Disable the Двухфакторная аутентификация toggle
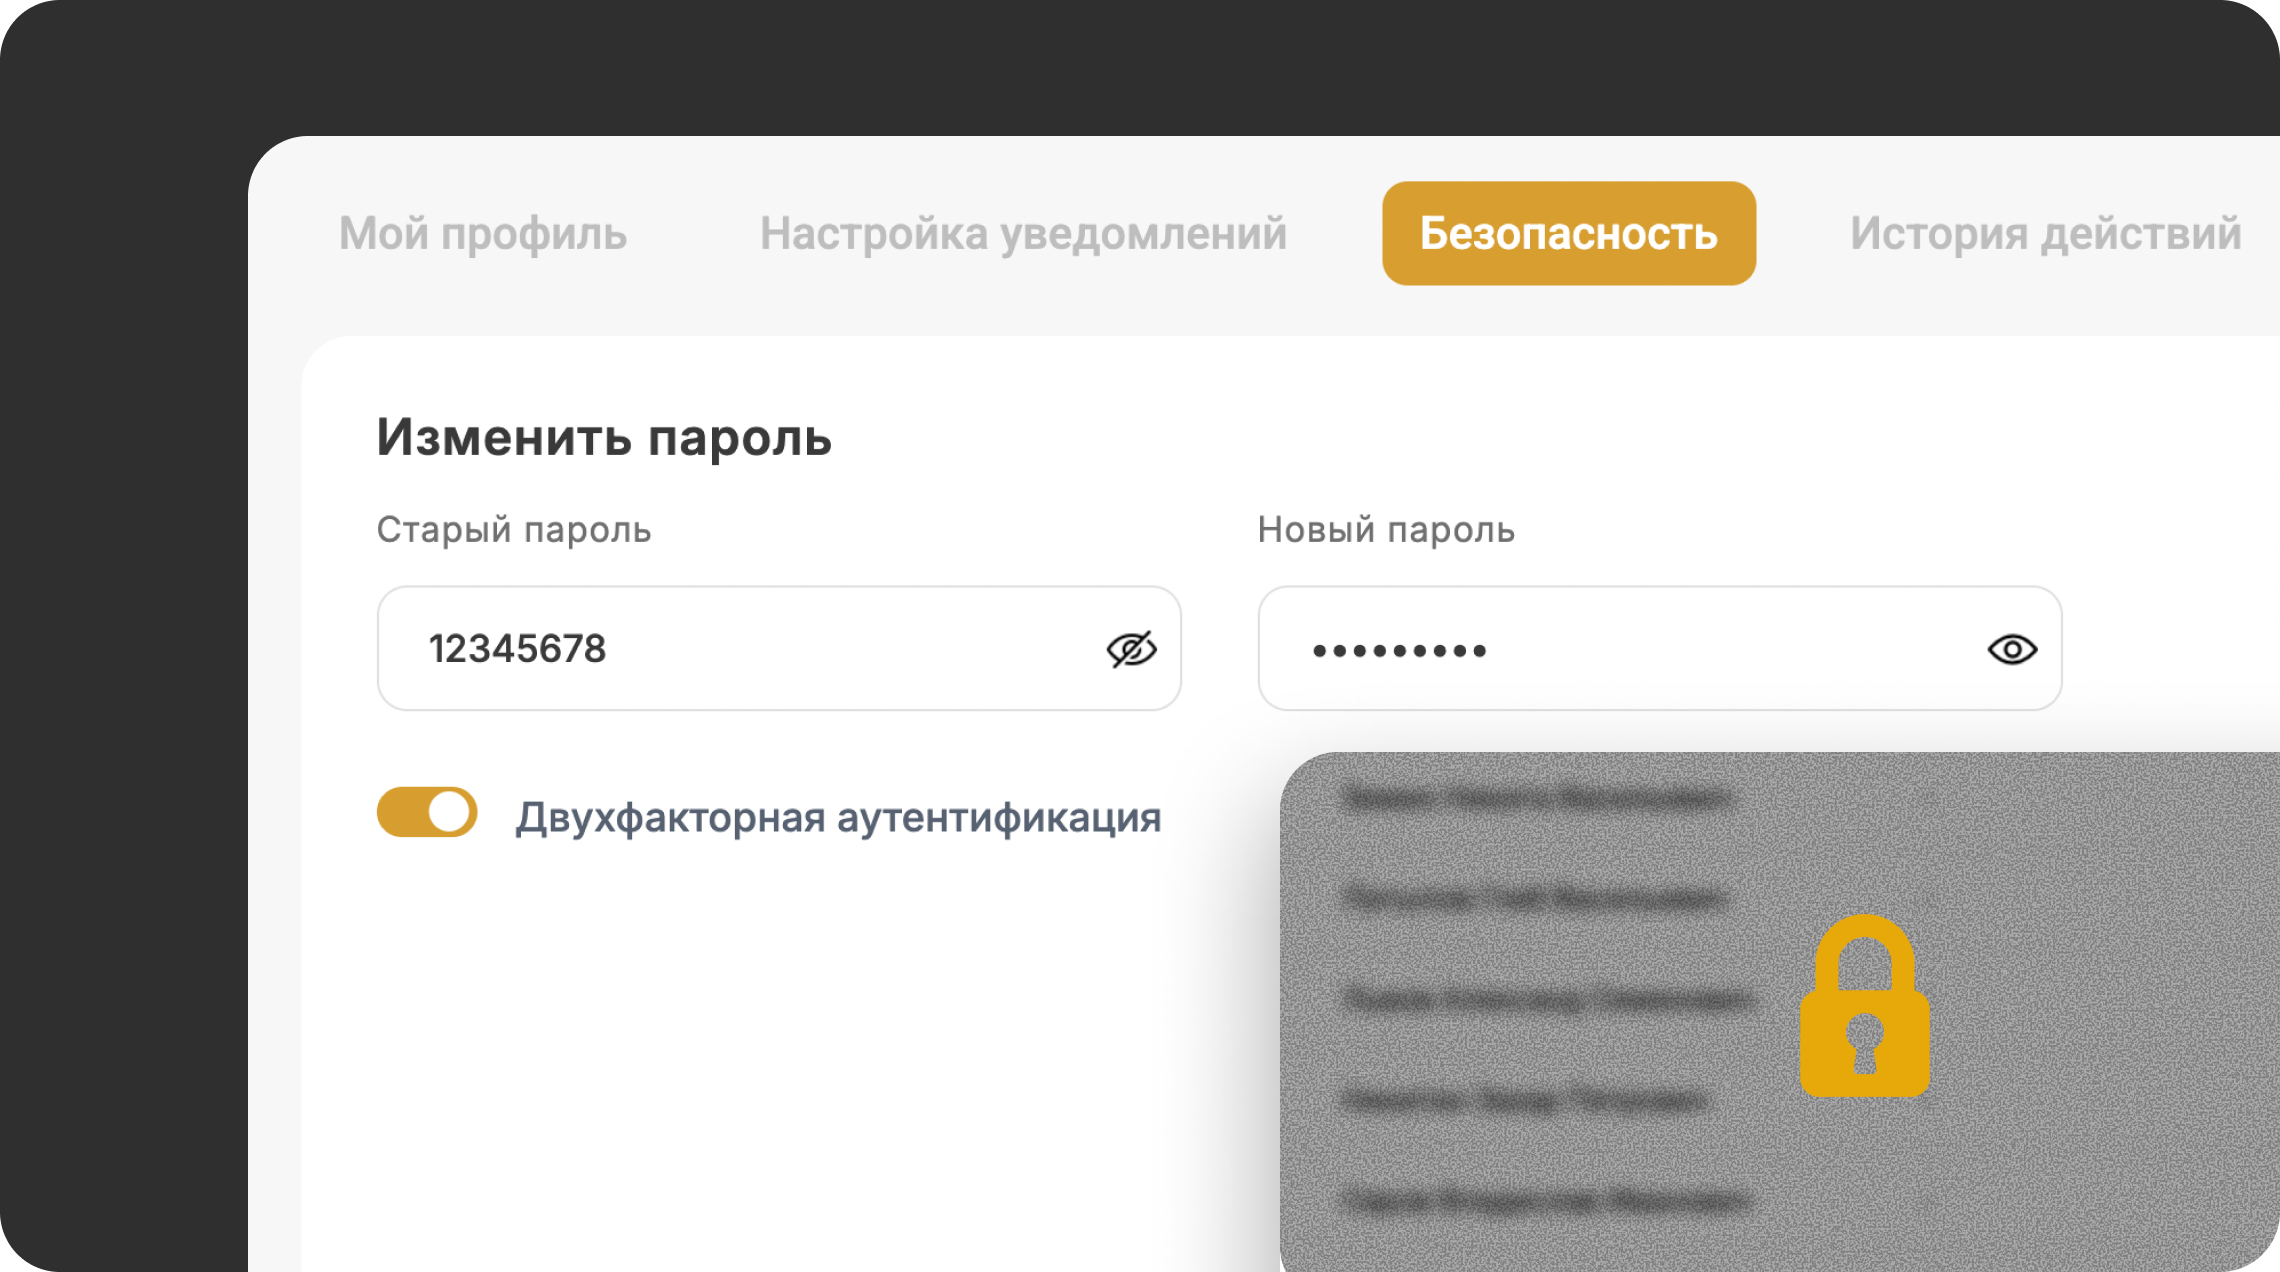This screenshot has height=1272, width=2280. pyautogui.click(x=427, y=812)
